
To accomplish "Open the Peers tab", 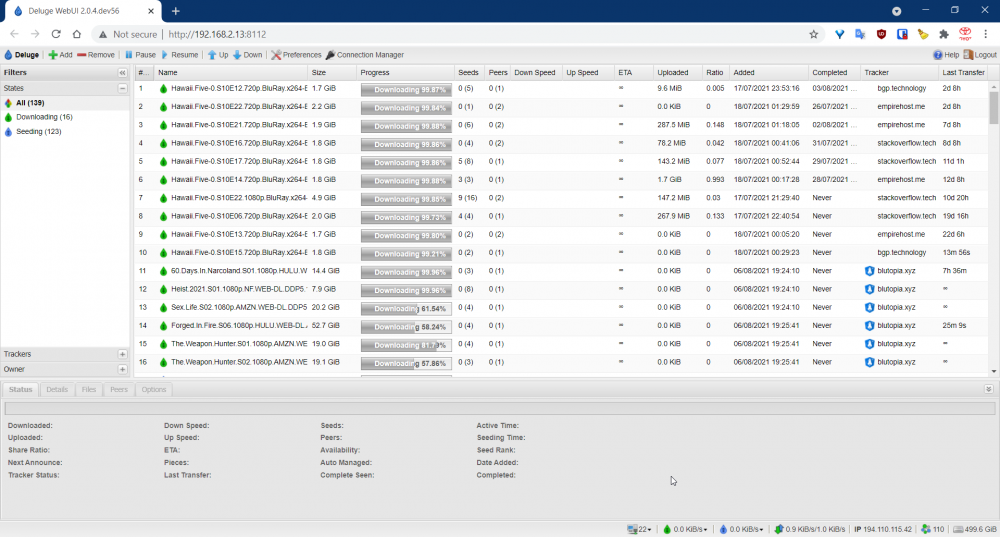I will (119, 389).
